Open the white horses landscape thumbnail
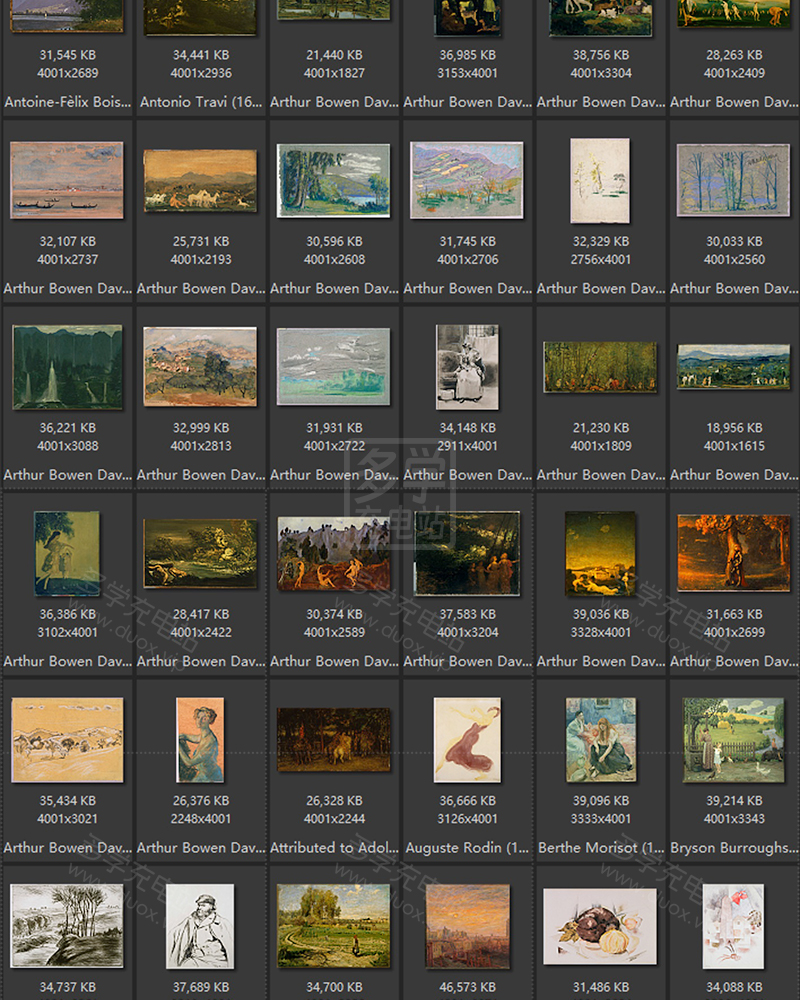This screenshot has width=800, height=1000. 200,181
